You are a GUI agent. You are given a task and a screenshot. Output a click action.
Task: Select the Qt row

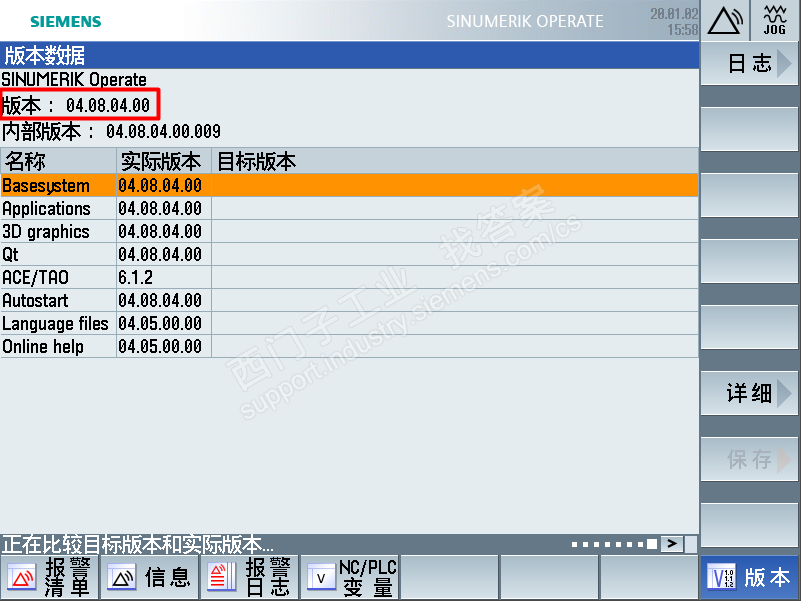[x=349, y=254]
